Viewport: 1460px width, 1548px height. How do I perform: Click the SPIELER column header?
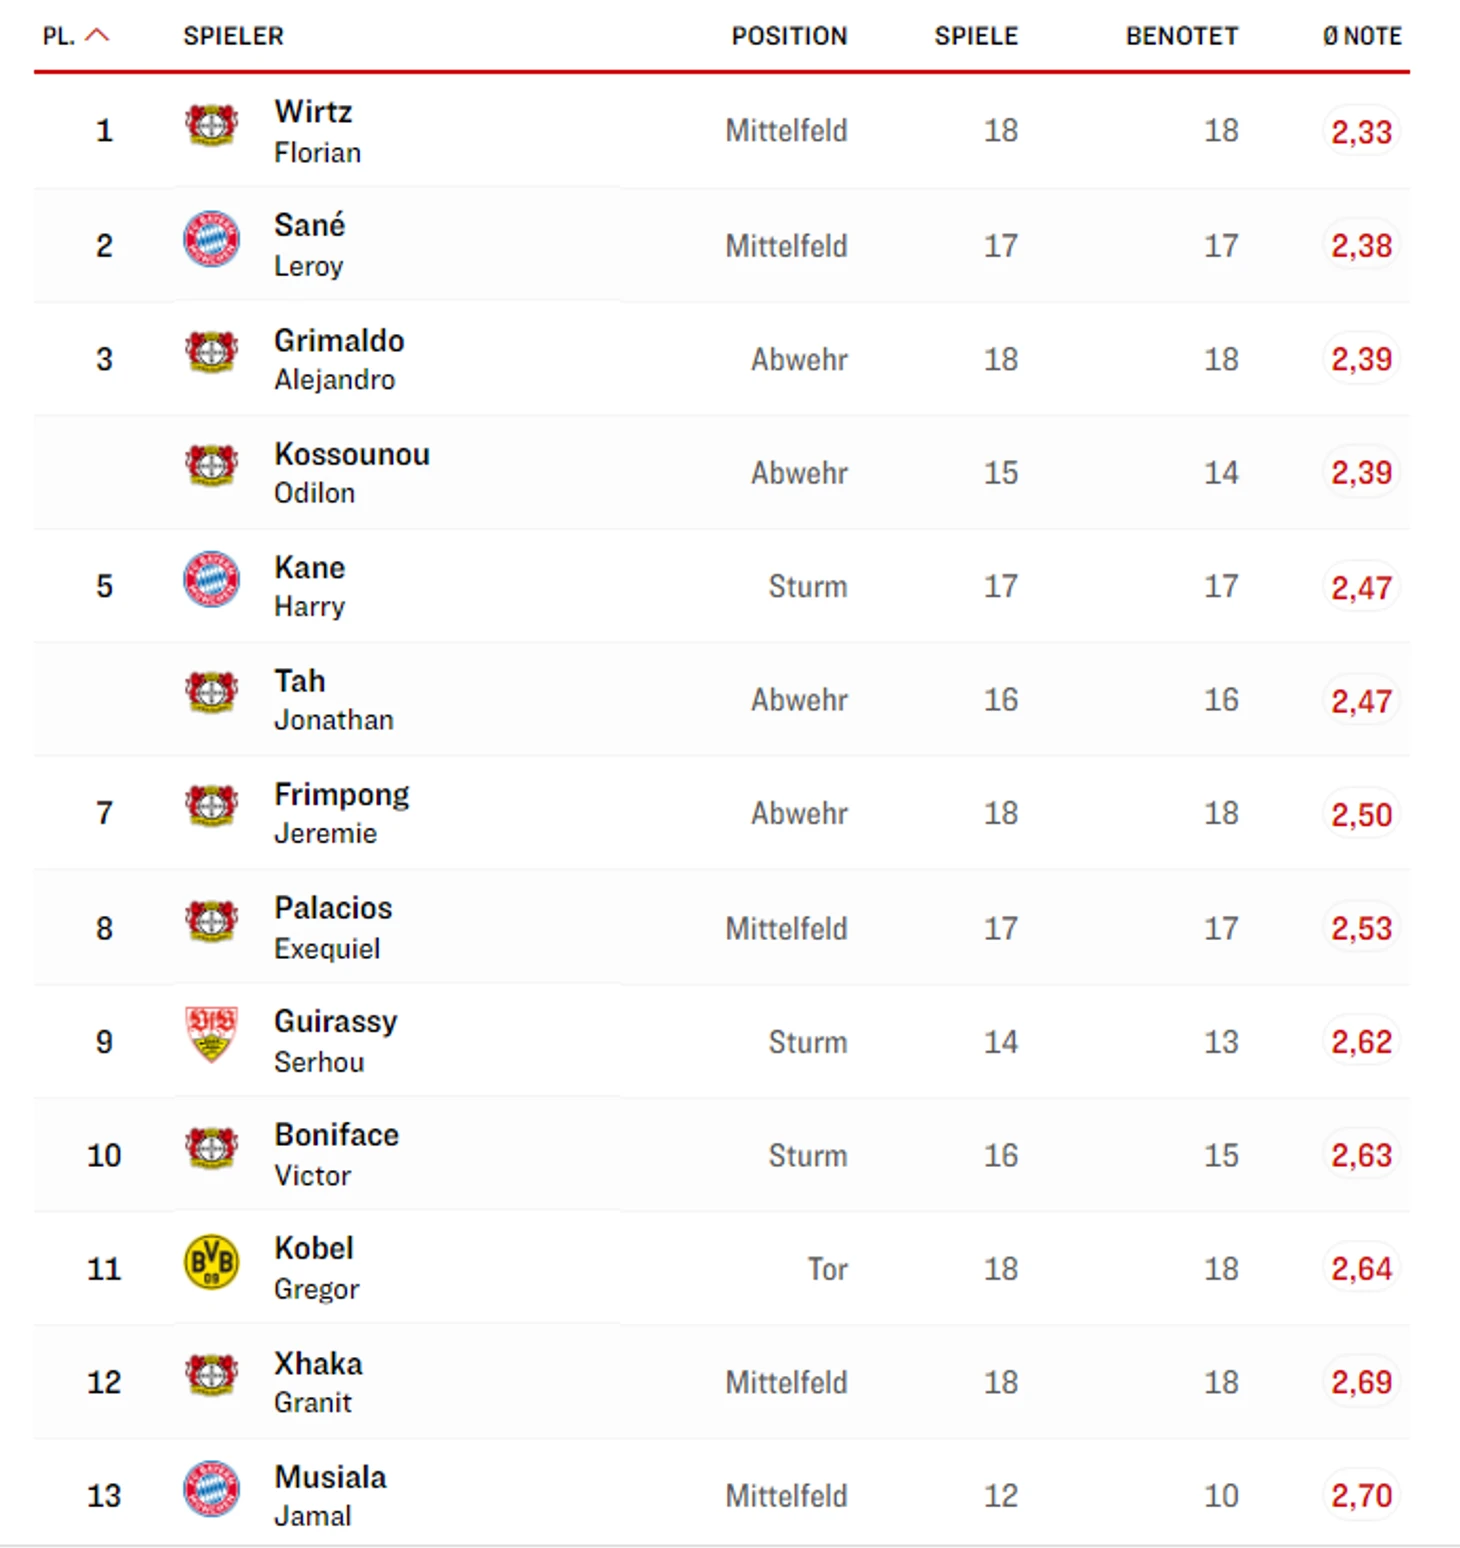pyautogui.click(x=233, y=36)
